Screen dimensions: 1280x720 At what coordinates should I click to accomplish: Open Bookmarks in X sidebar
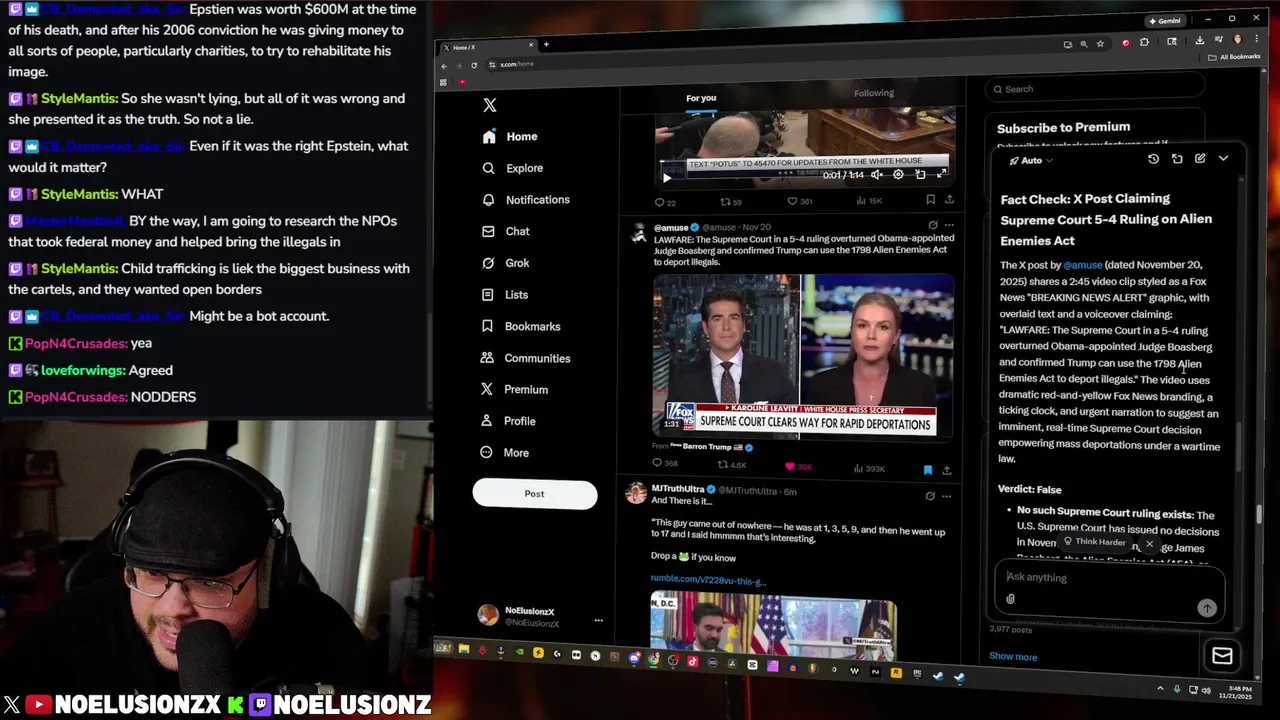click(521, 326)
